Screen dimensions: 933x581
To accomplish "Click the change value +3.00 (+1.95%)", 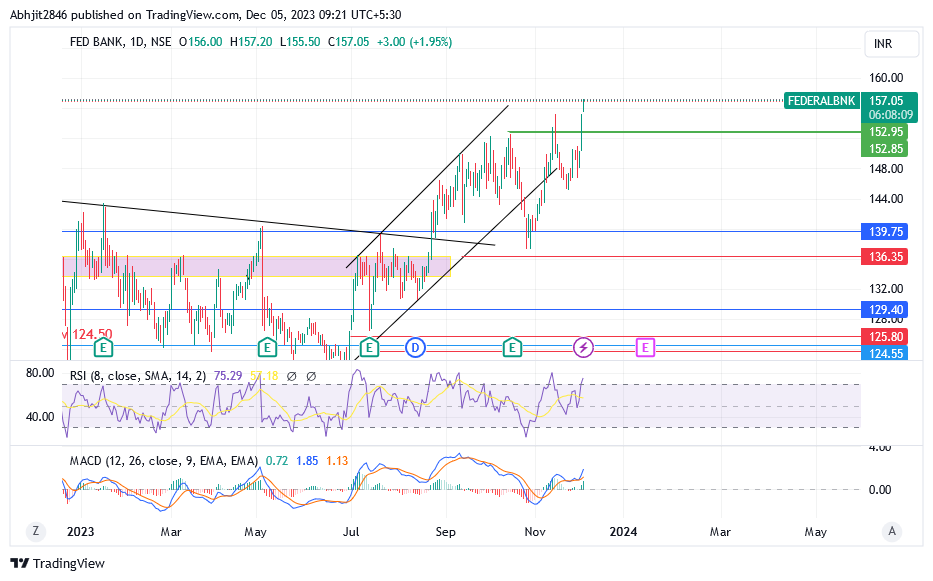I will (x=414, y=42).
